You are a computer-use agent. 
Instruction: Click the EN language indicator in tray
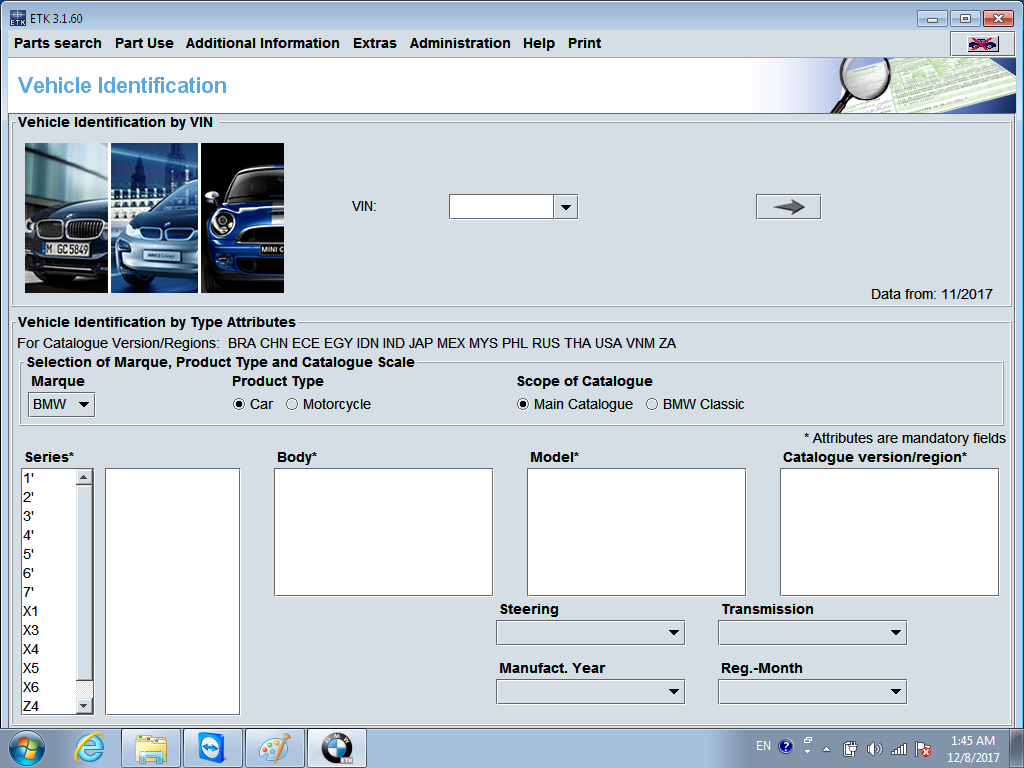pyautogui.click(x=763, y=746)
